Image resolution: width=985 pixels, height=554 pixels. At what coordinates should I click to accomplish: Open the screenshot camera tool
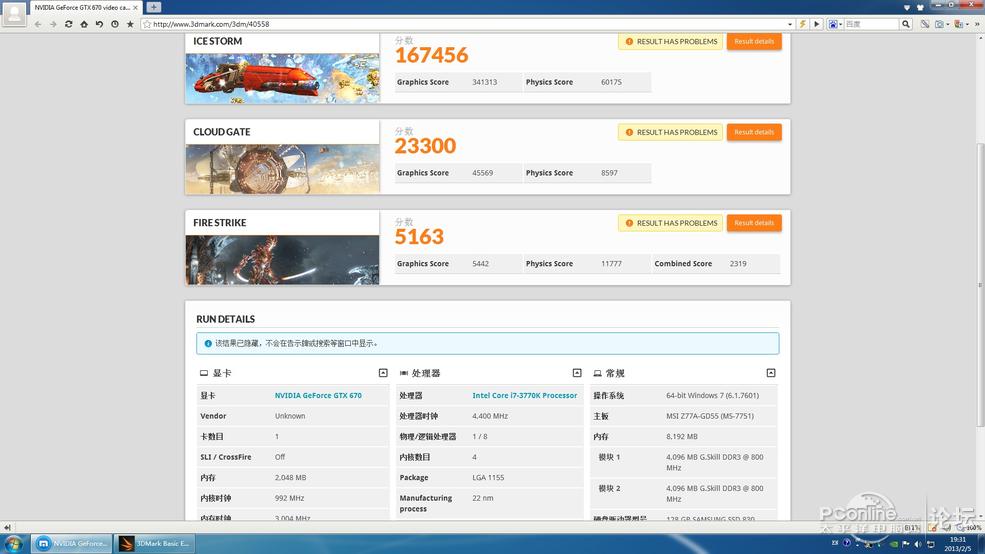tap(939, 24)
